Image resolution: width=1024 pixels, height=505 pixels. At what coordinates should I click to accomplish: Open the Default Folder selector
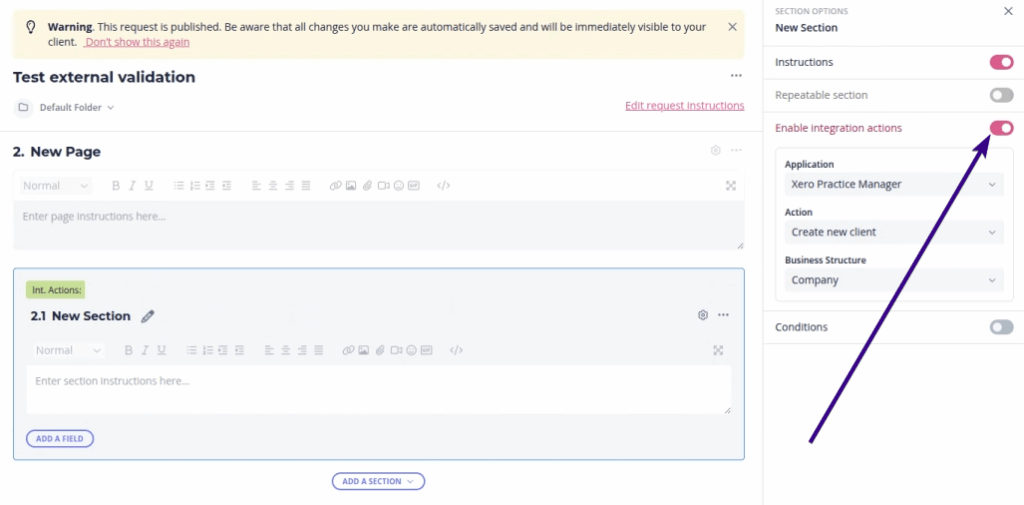[x=76, y=107]
